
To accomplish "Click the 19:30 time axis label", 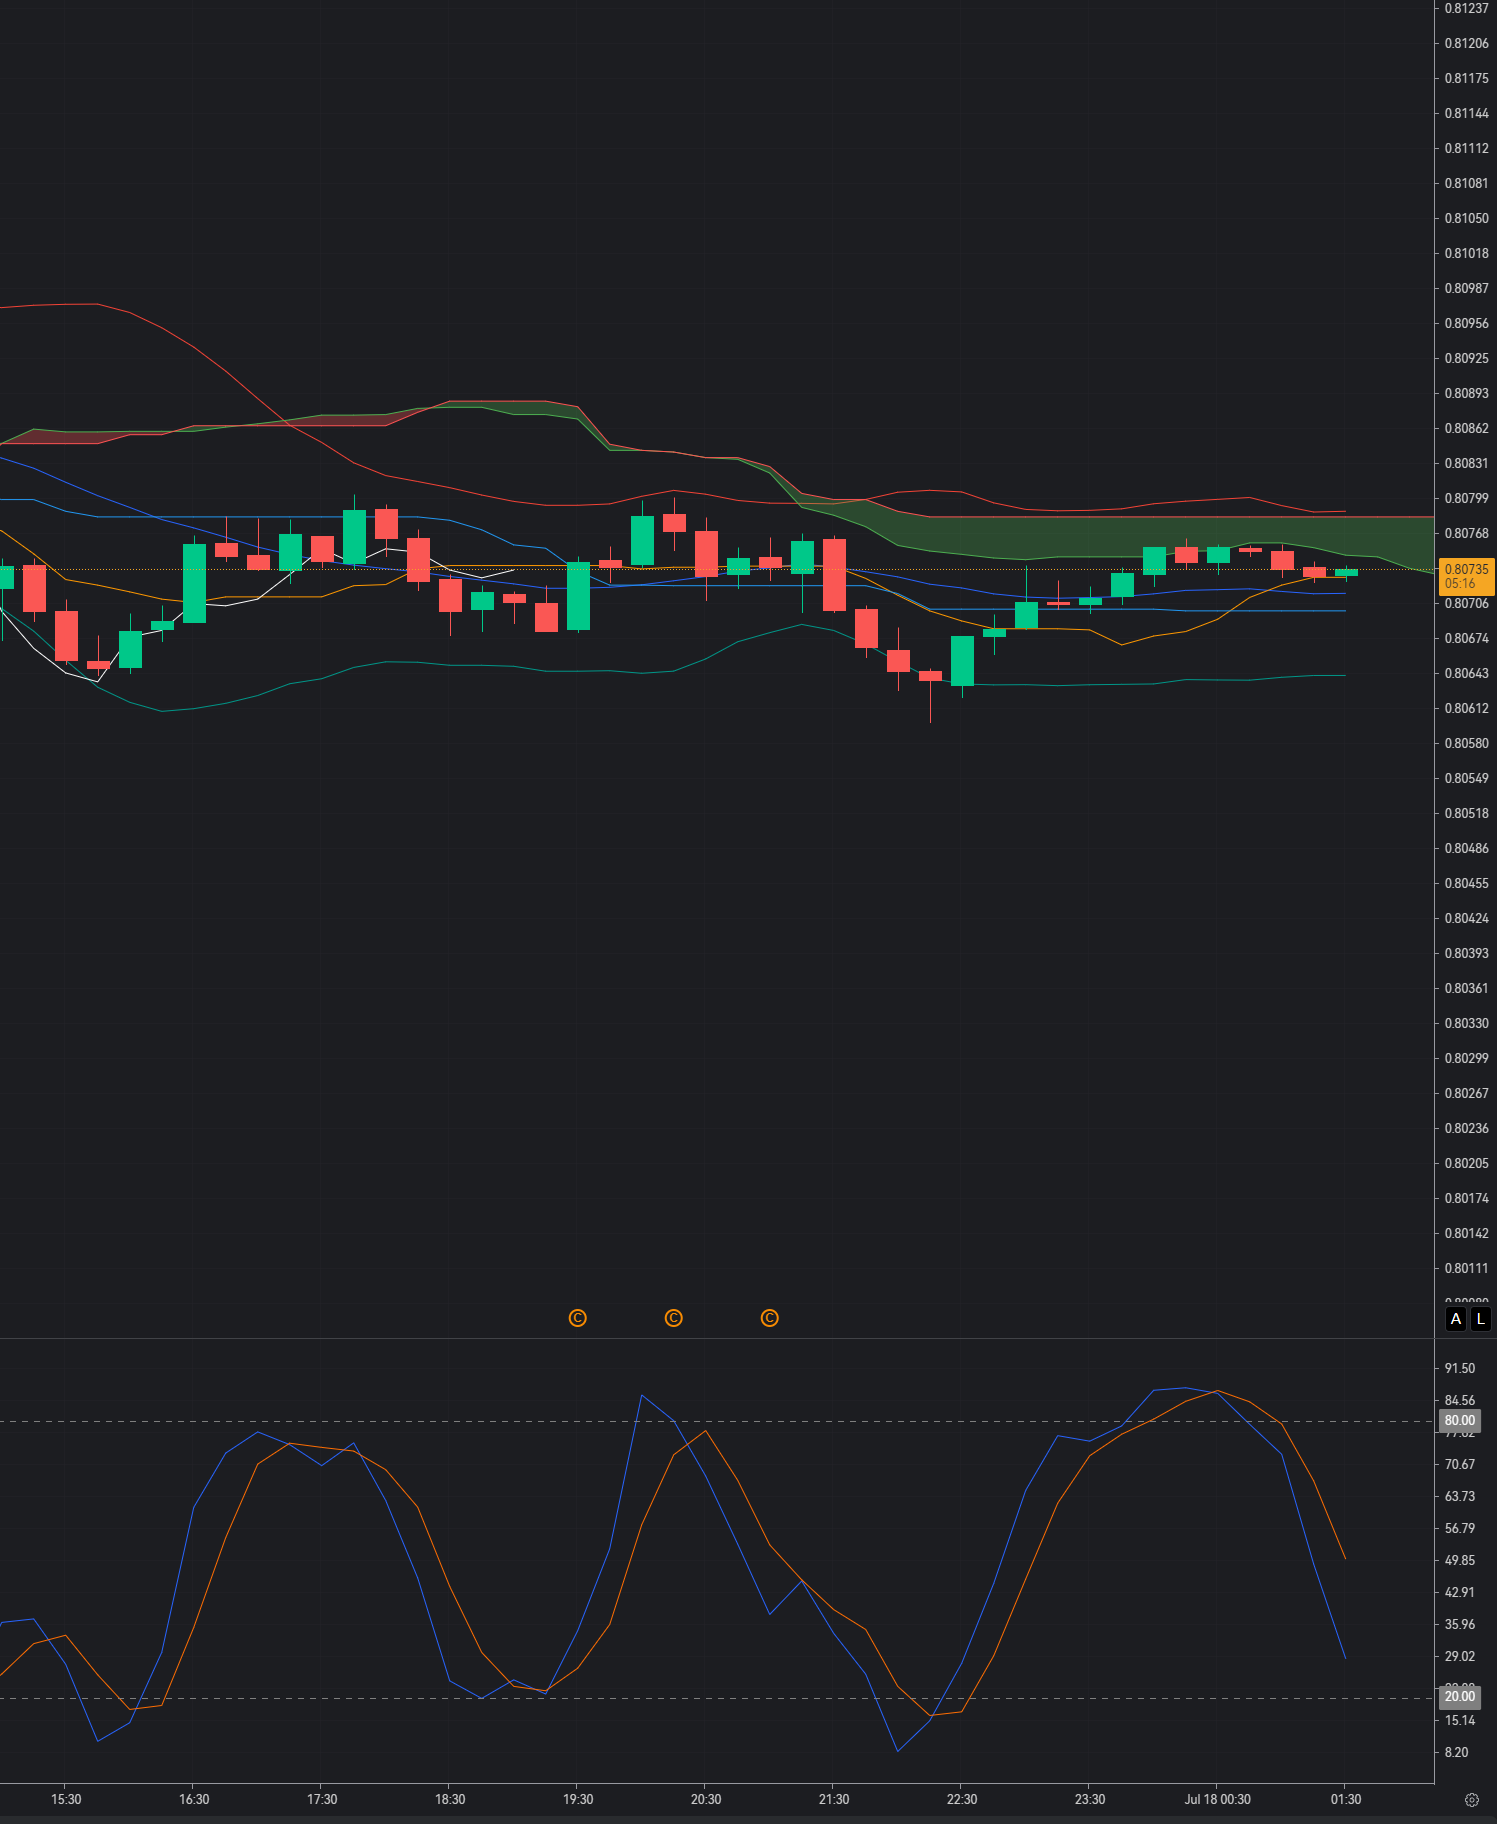I will (578, 1799).
